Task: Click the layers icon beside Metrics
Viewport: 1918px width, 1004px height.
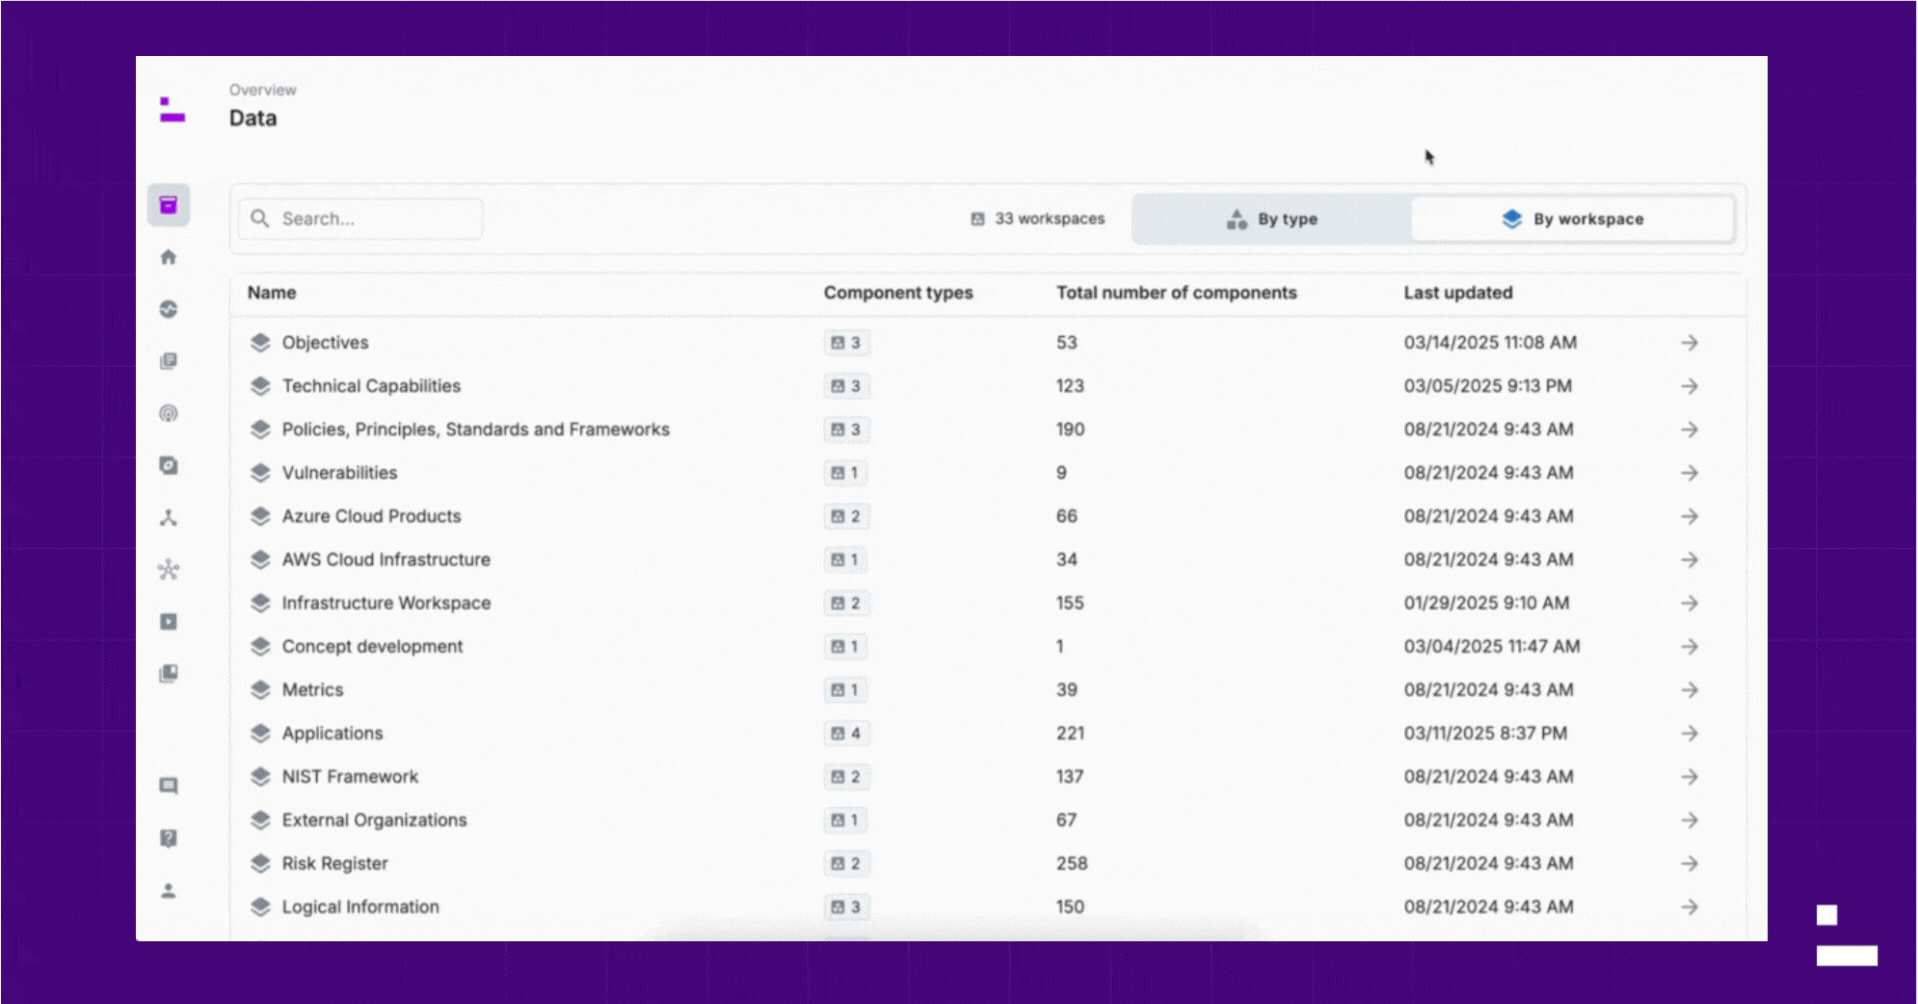Action: coord(261,690)
